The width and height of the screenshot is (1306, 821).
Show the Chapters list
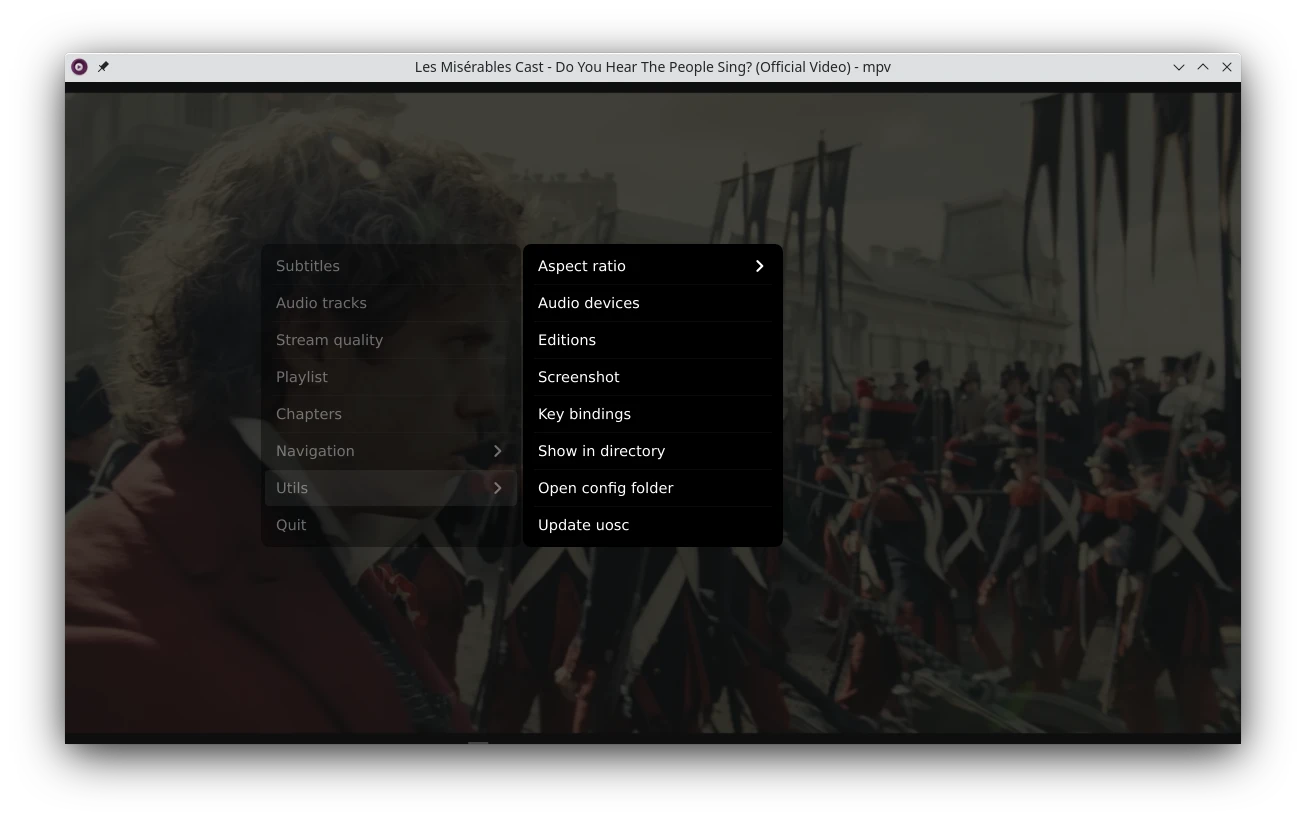(x=309, y=414)
